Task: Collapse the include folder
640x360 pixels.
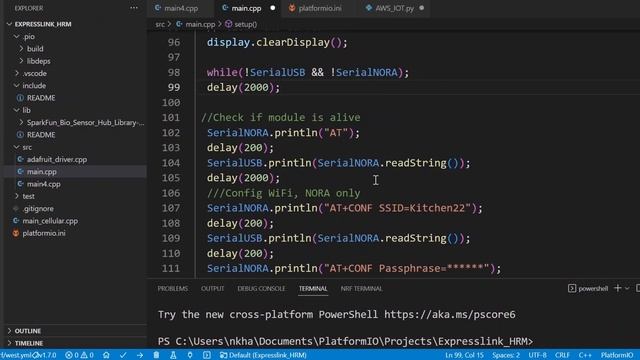Action: coord(17,85)
